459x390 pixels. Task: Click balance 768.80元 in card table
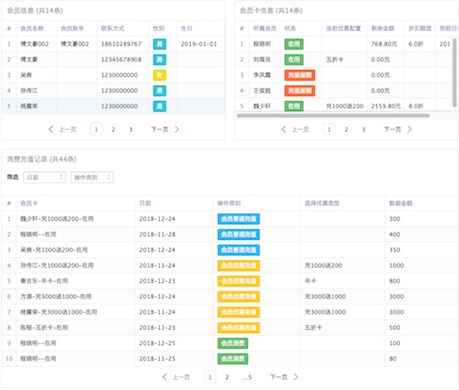(x=384, y=44)
